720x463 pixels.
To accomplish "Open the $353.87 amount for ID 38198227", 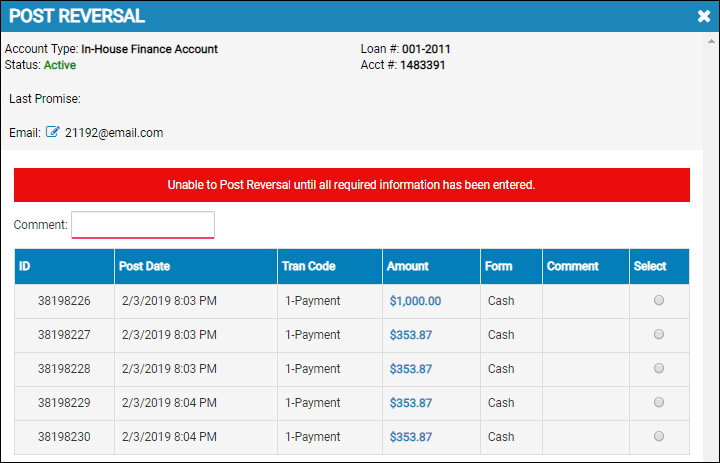I will 411,335.
